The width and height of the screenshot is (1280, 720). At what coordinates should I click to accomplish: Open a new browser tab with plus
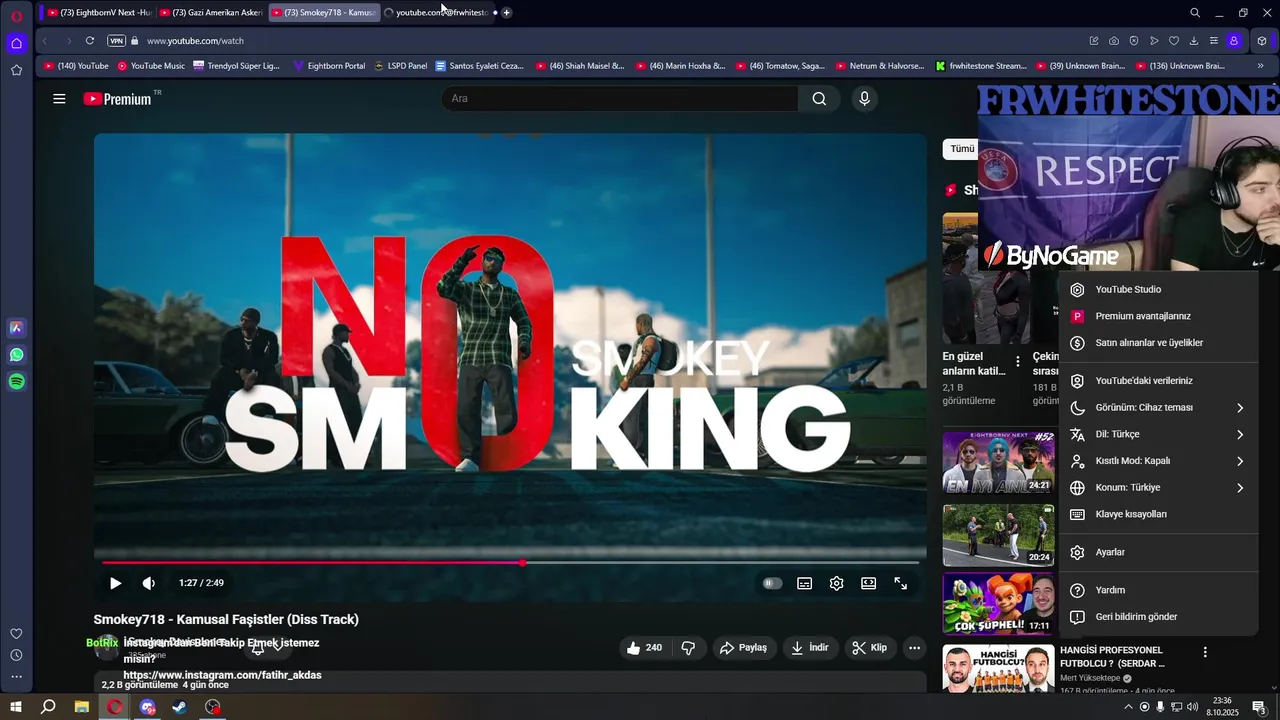pos(507,13)
